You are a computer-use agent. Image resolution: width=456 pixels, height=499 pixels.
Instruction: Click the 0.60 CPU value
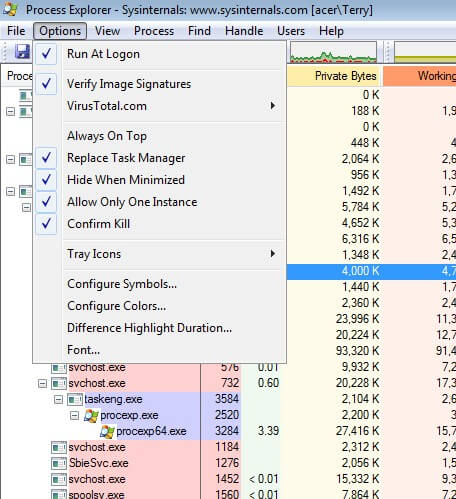point(268,383)
